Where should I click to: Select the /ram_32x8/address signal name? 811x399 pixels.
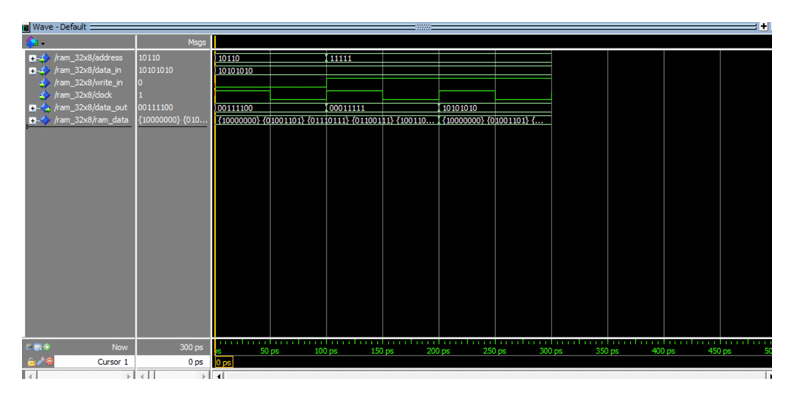(x=88, y=58)
